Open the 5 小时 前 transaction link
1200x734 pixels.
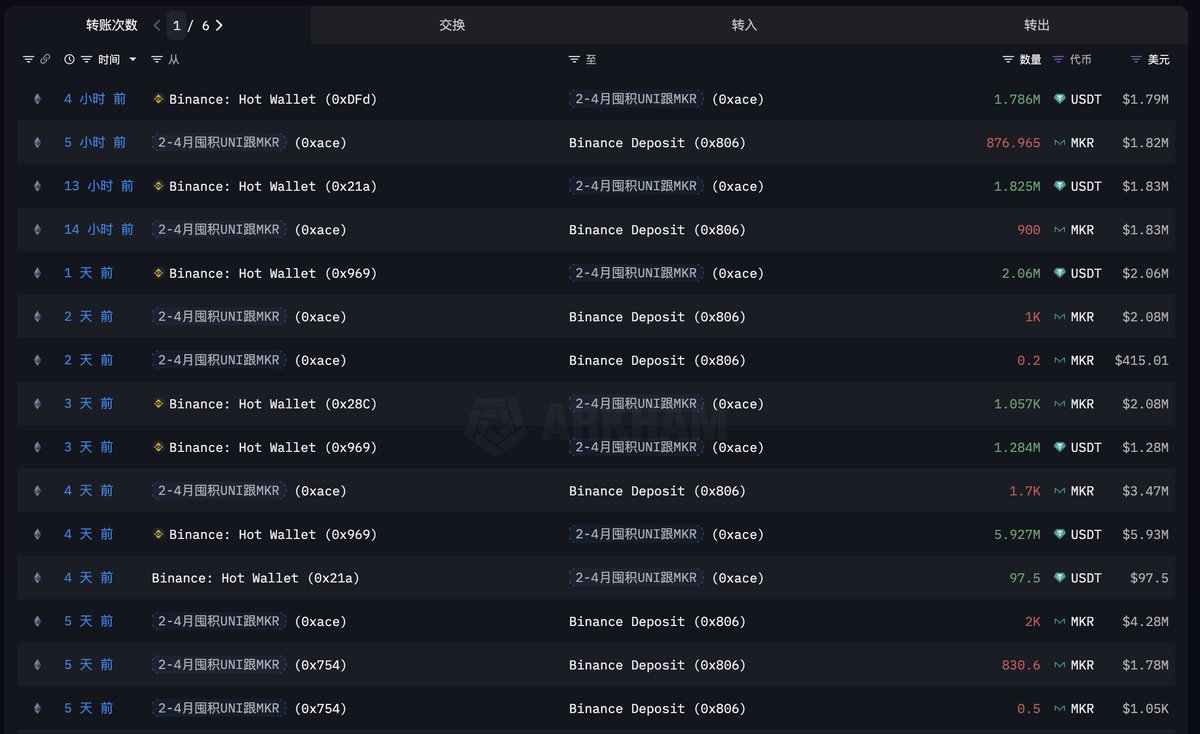tap(95, 143)
